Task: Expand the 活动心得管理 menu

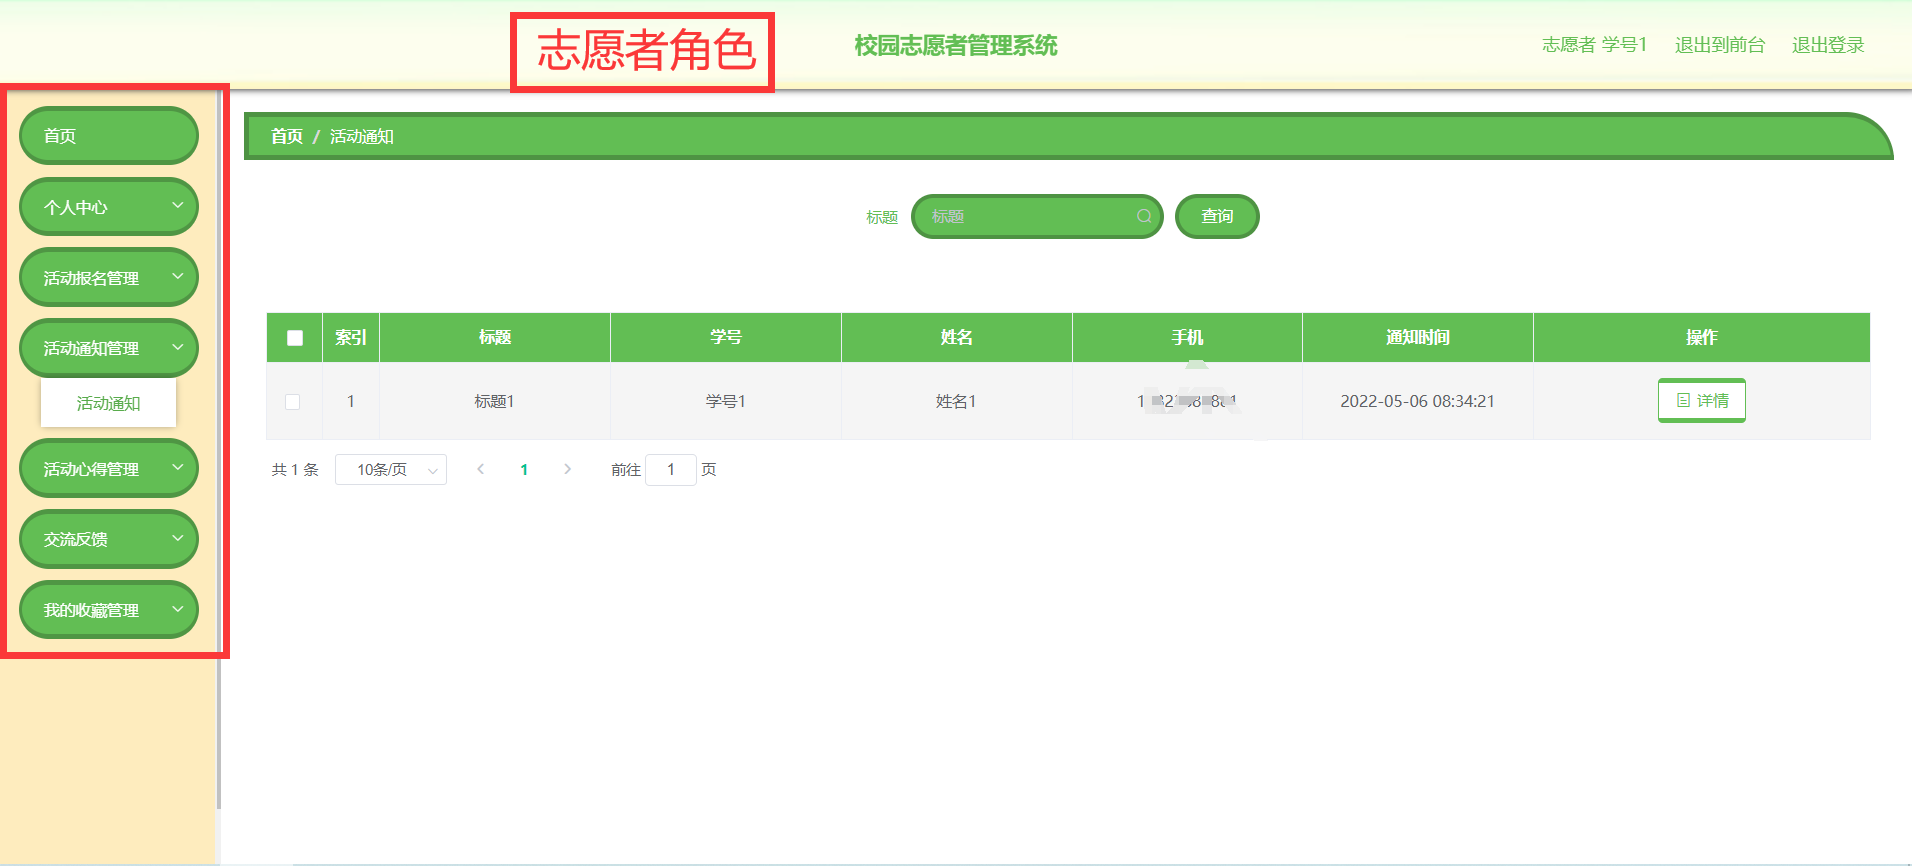Action: tap(109, 469)
